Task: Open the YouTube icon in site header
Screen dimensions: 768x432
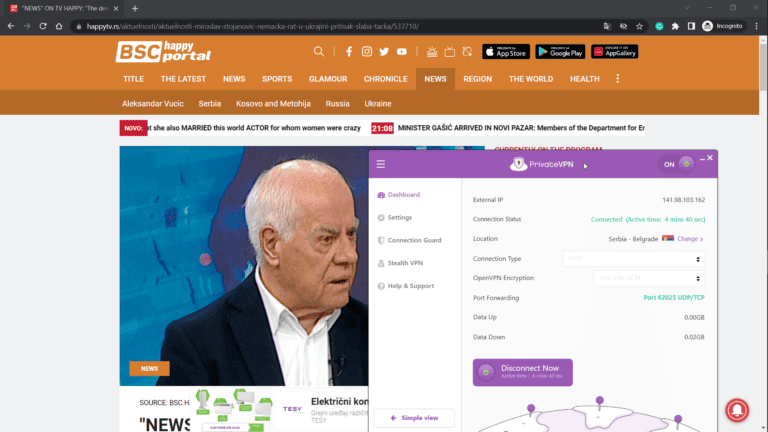Action: point(402,51)
